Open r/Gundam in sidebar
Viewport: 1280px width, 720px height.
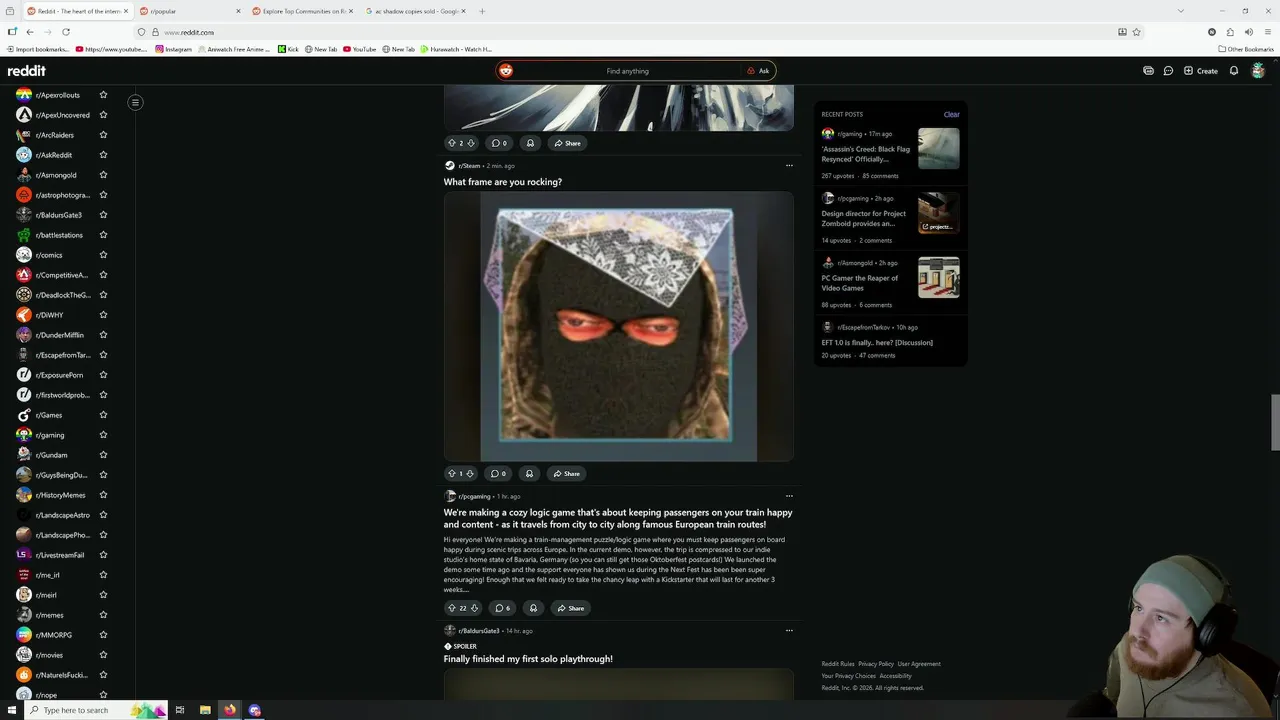(x=51, y=455)
